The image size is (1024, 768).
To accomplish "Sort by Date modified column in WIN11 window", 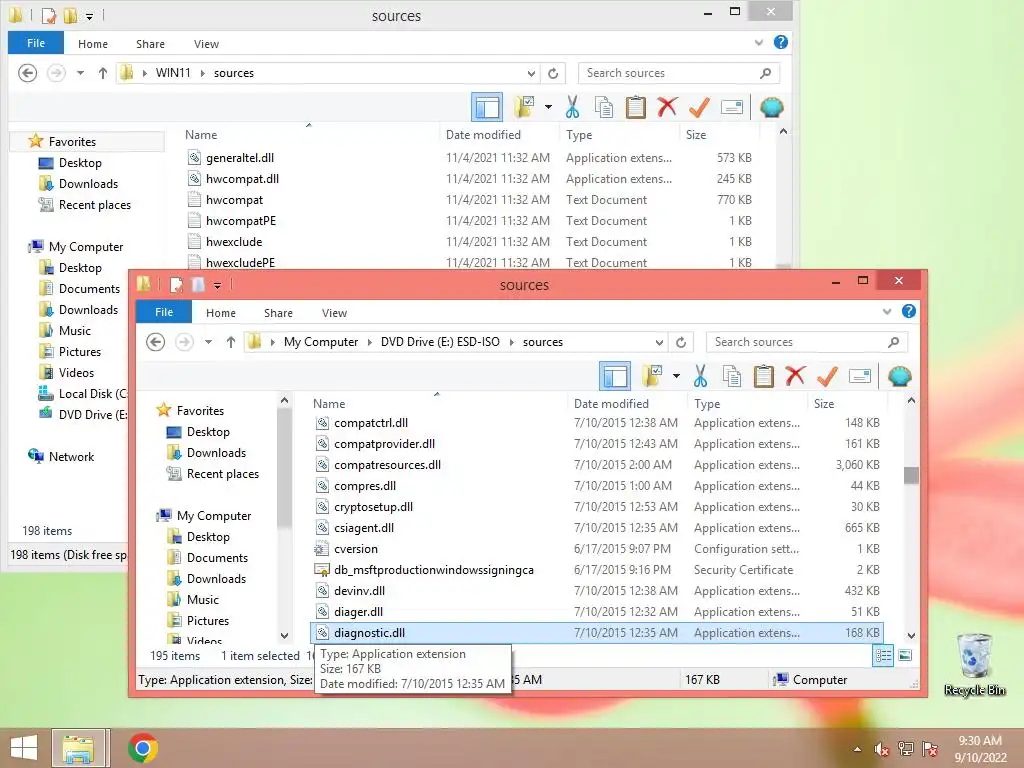I will [x=483, y=135].
